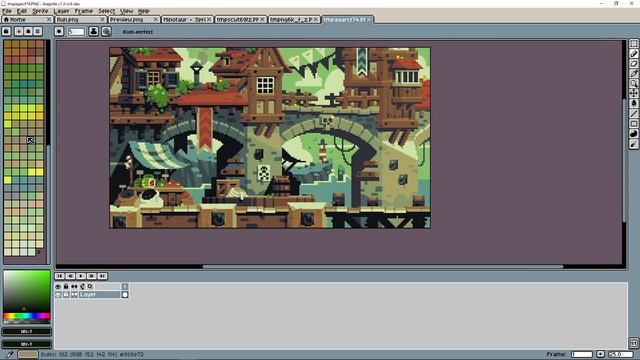The image size is (640, 360).
Task: Go to the last frame
Action: point(102,276)
